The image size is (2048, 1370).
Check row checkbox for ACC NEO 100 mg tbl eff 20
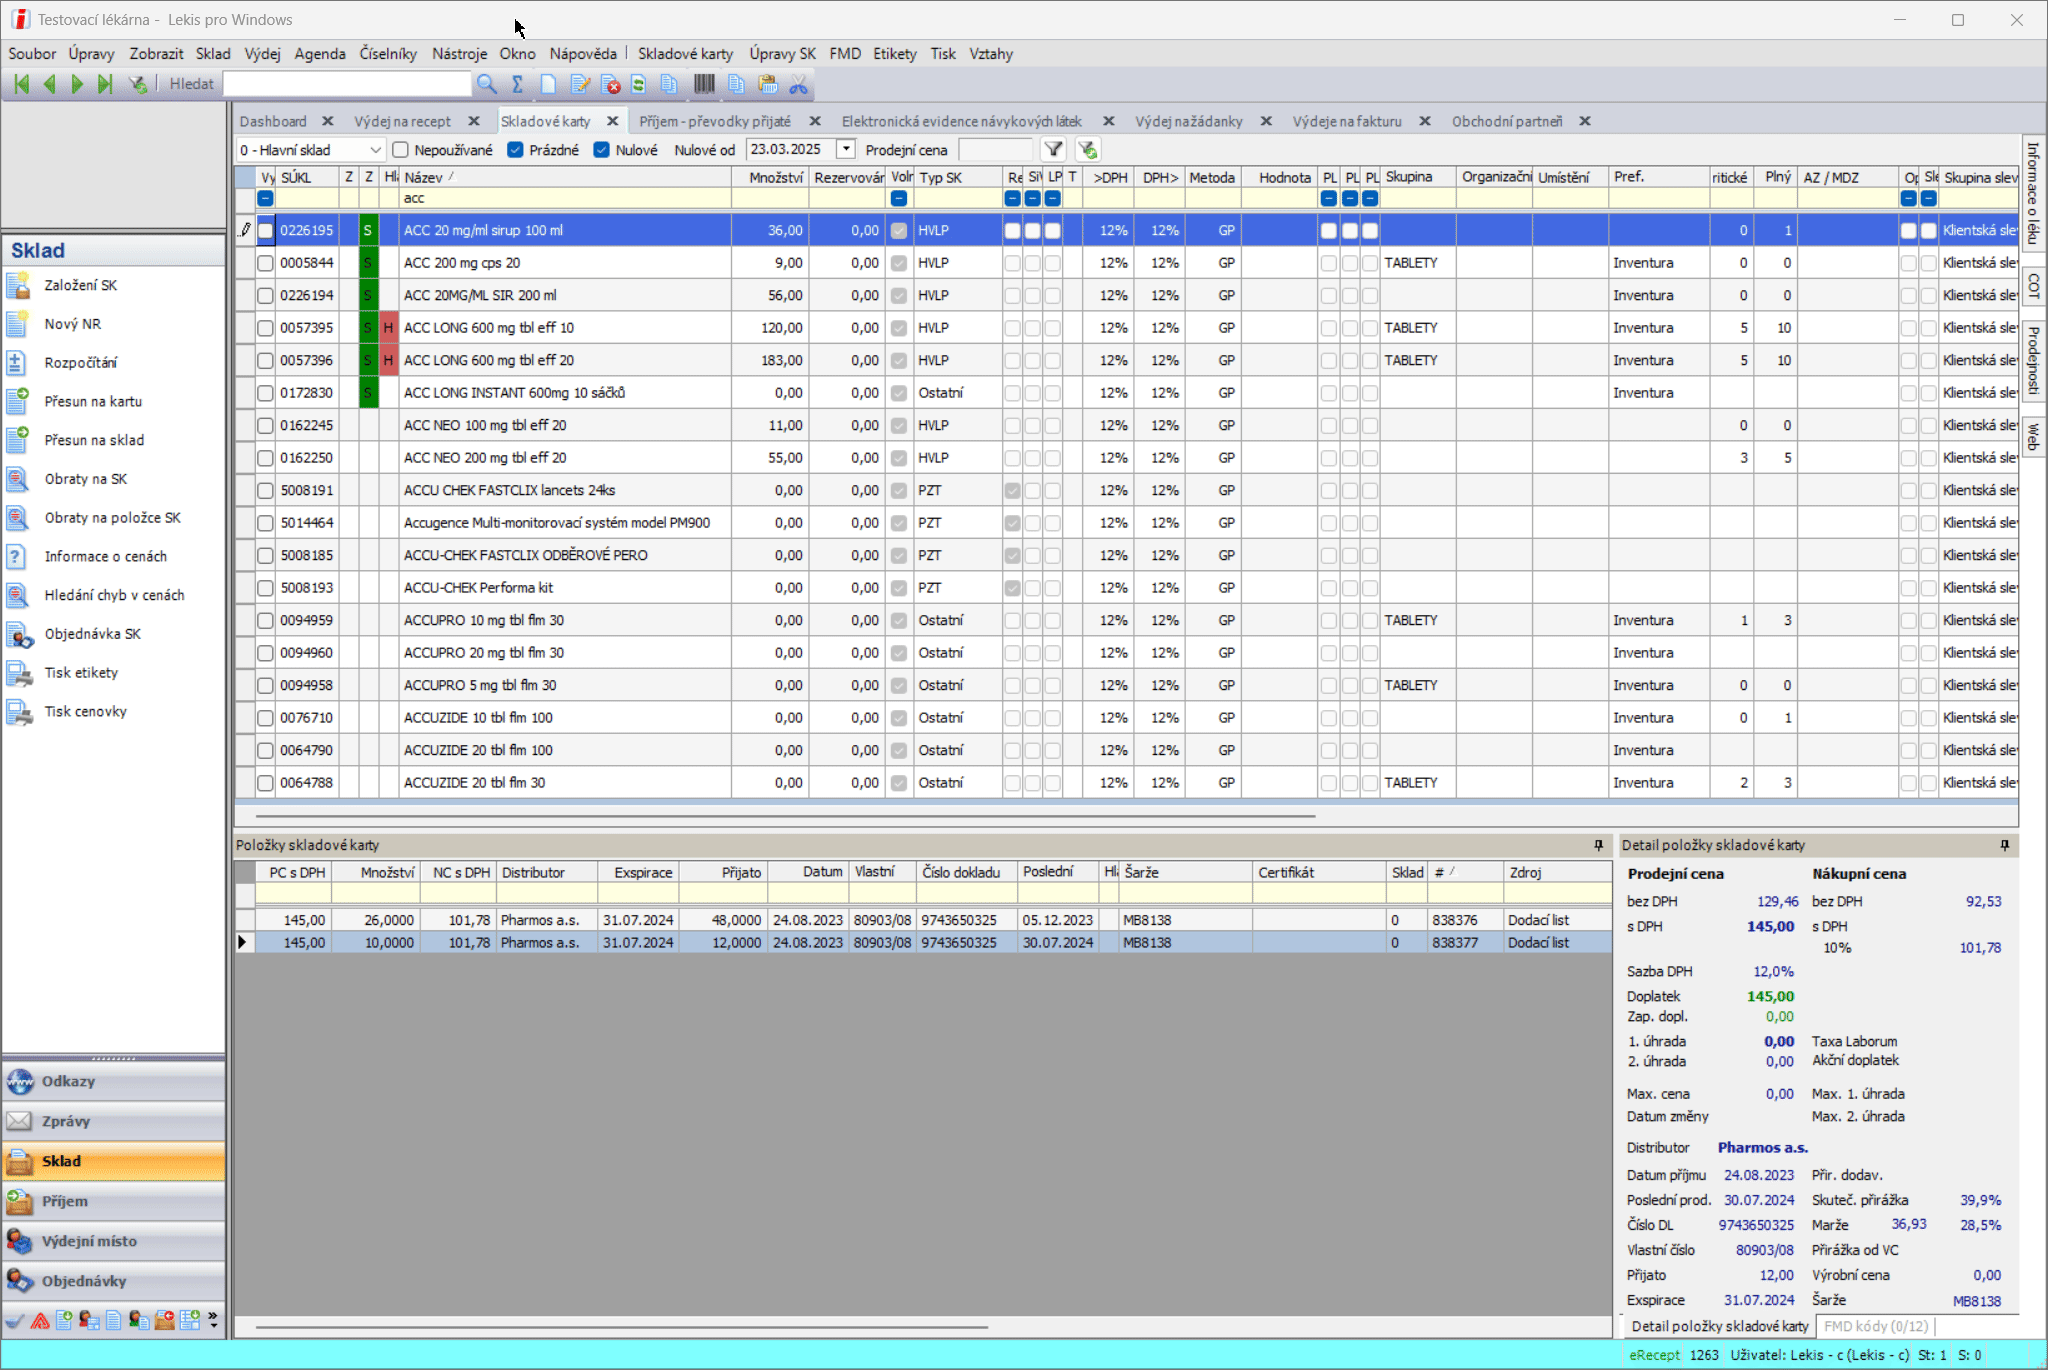265,425
